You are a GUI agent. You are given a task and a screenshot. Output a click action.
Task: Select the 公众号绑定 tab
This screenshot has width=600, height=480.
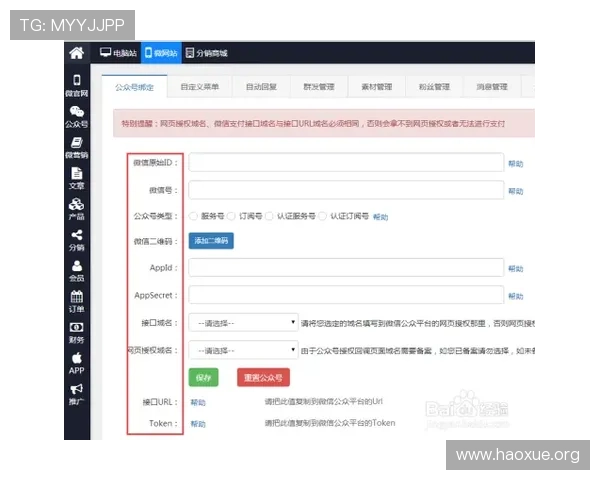point(134,87)
